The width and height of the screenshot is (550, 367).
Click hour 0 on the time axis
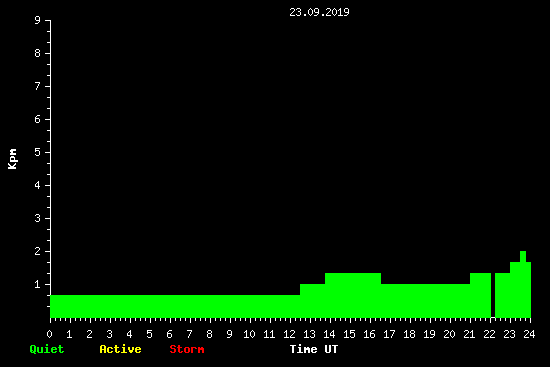tap(49, 334)
